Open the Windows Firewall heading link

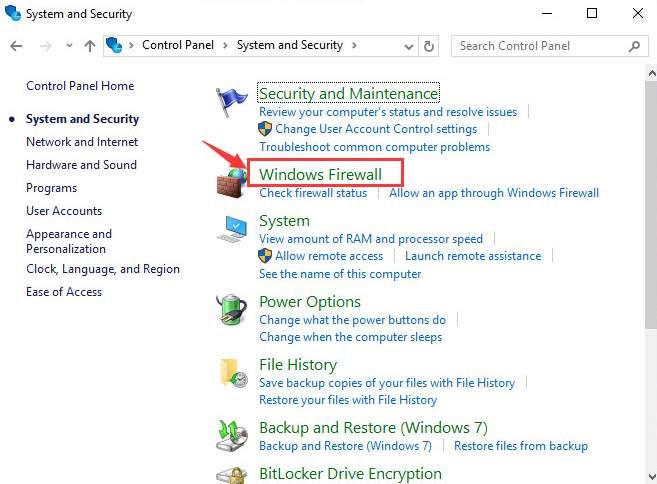point(320,174)
